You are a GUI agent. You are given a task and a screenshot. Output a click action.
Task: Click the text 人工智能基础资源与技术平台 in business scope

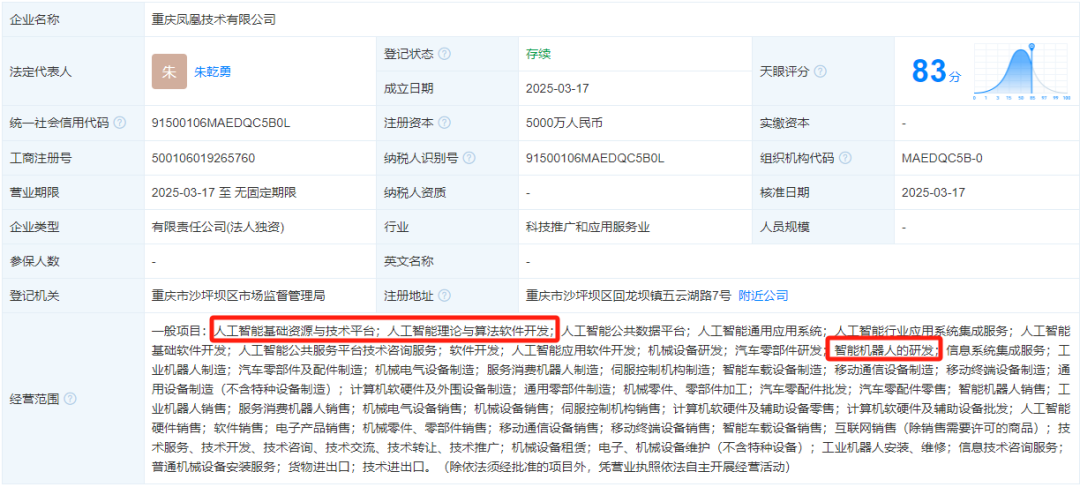[x=294, y=330]
